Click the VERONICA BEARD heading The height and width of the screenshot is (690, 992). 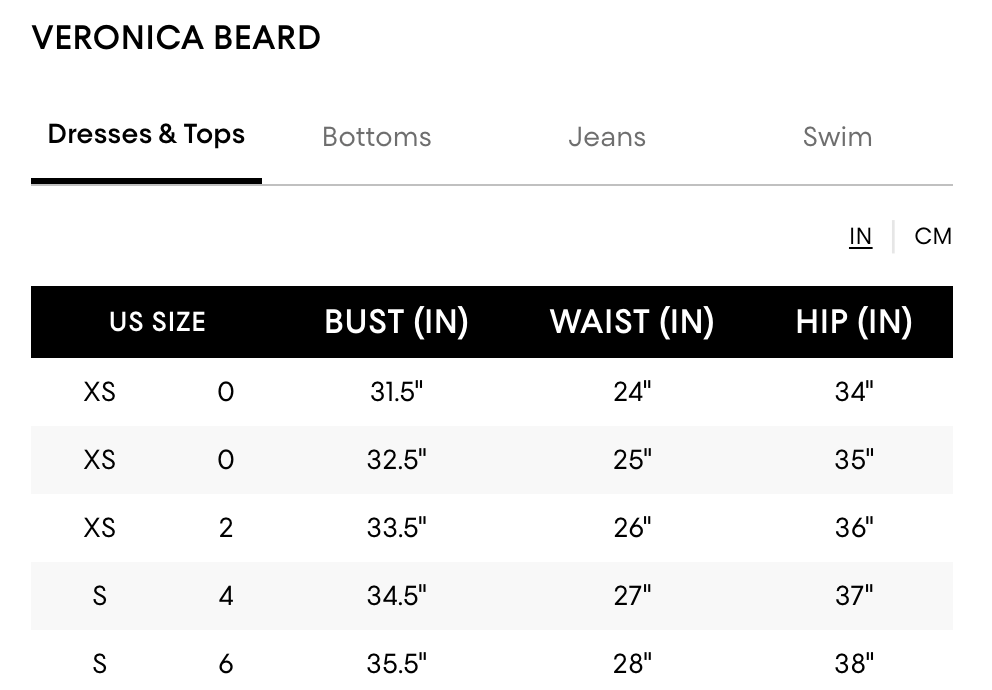[176, 38]
